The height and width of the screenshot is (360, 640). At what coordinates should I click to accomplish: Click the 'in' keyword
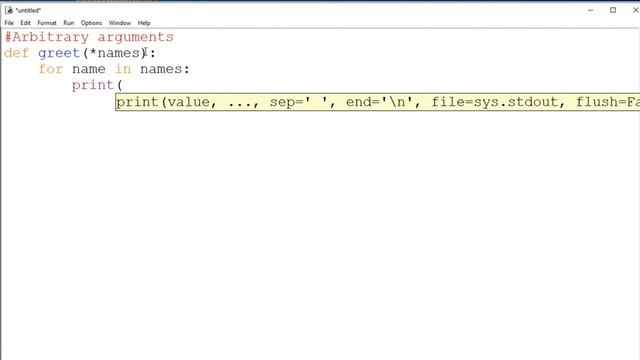[x=123, y=69]
